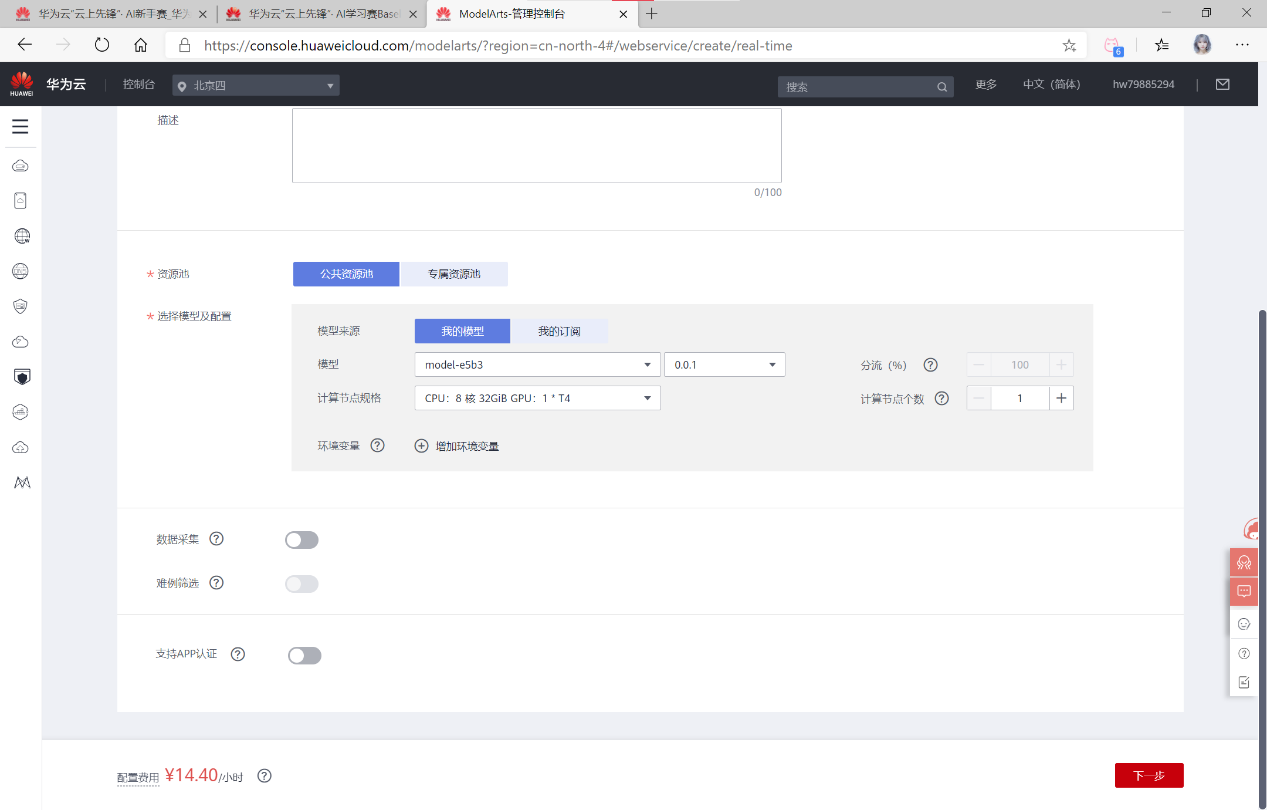Switch to ModelArts-管理控制台 tab
Viewport: 1267px width, 810px height.
532,14
